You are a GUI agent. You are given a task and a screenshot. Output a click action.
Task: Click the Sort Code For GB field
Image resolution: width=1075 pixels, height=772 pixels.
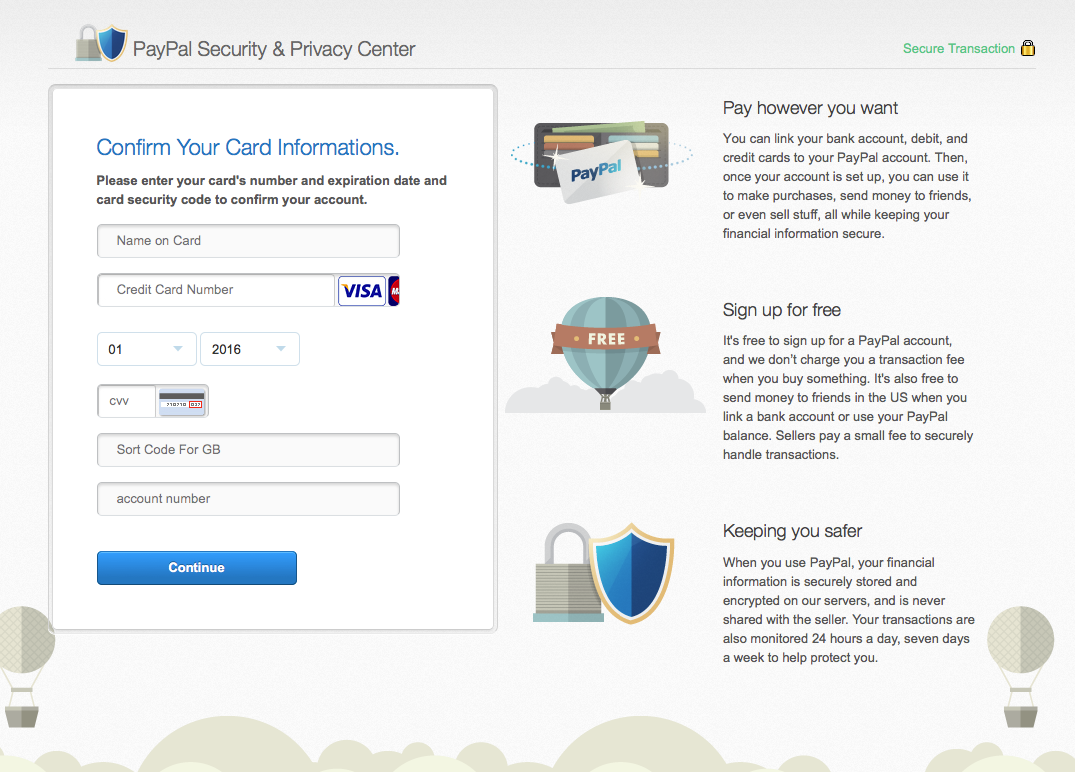pyautogui.click(x=248, y=450)
